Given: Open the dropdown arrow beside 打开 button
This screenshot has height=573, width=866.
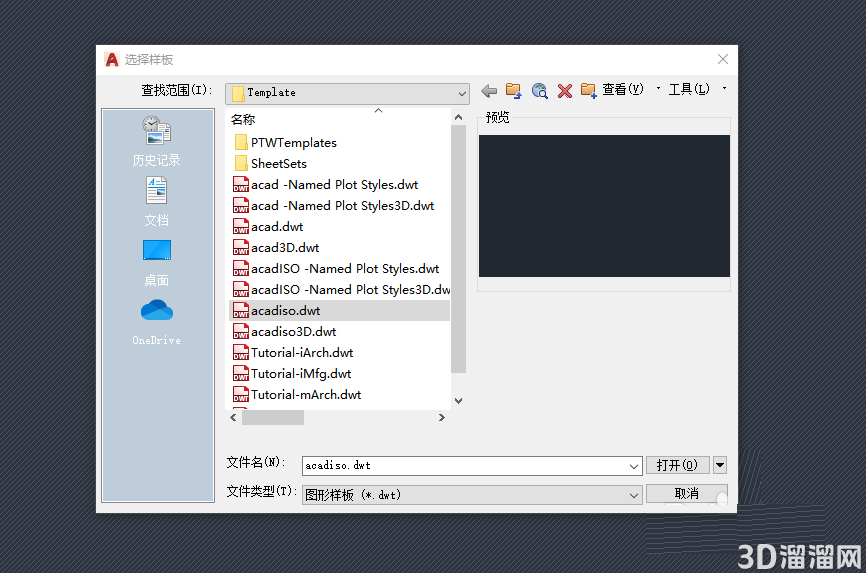Looking at the screenshot, I should [720, 465].
